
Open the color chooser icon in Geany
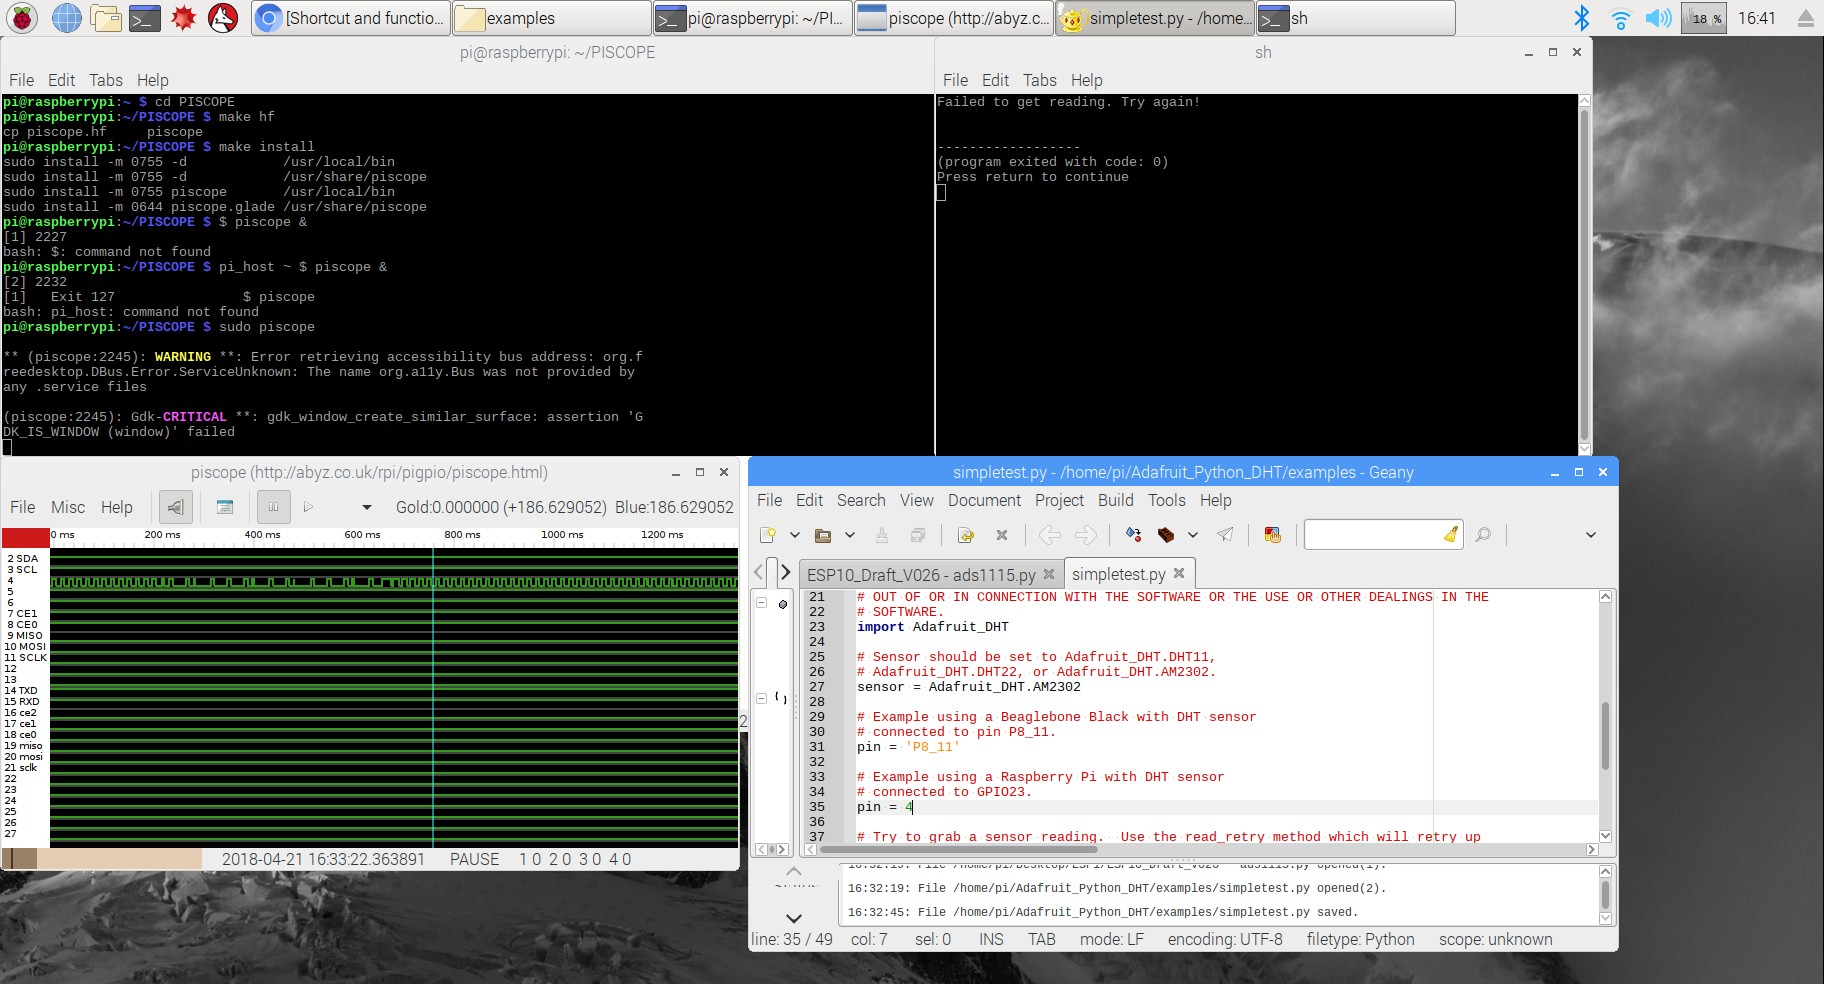pyautogui.click(x=1272, y=535)
